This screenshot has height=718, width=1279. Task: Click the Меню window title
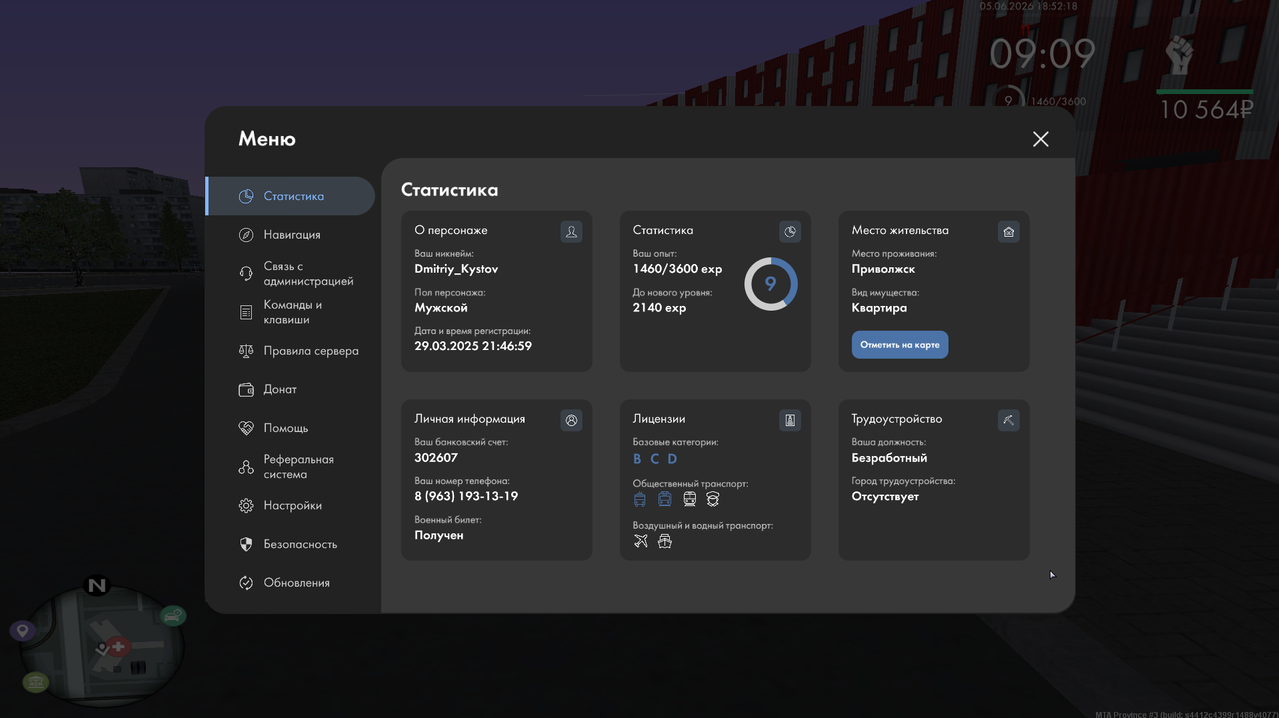click(x=267, y=139)
